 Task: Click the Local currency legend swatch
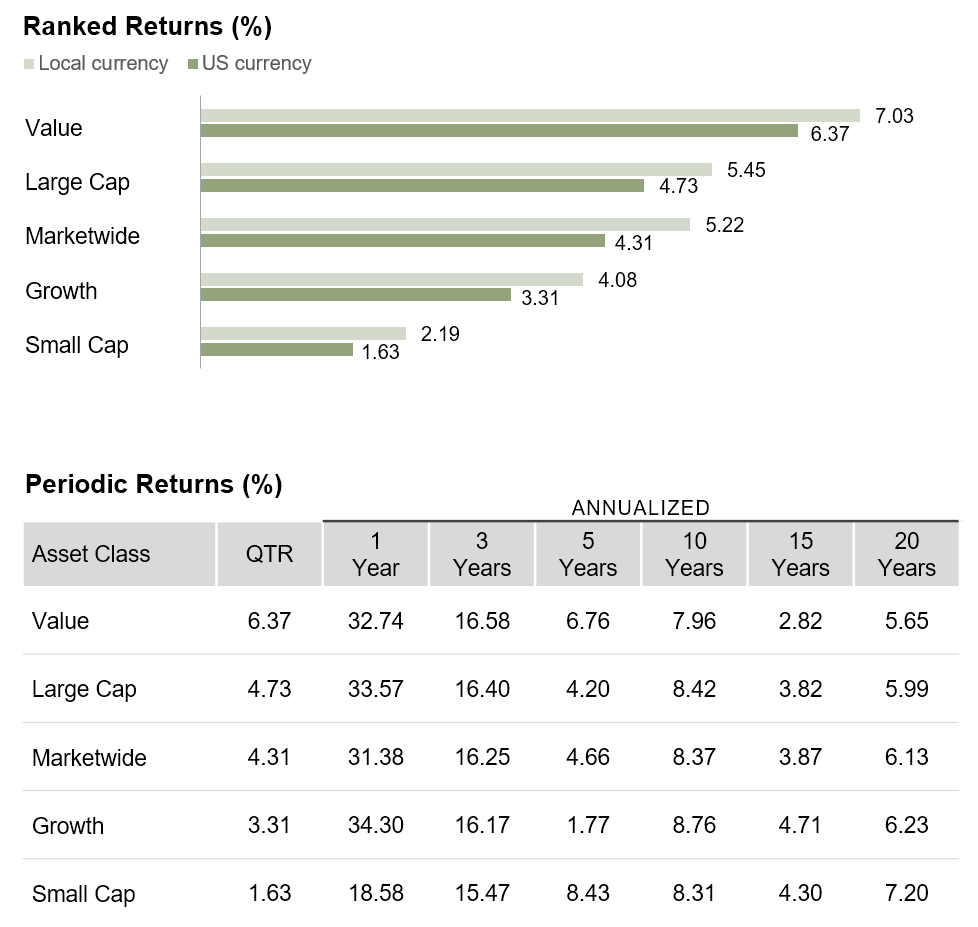click(x=29, y=65)
